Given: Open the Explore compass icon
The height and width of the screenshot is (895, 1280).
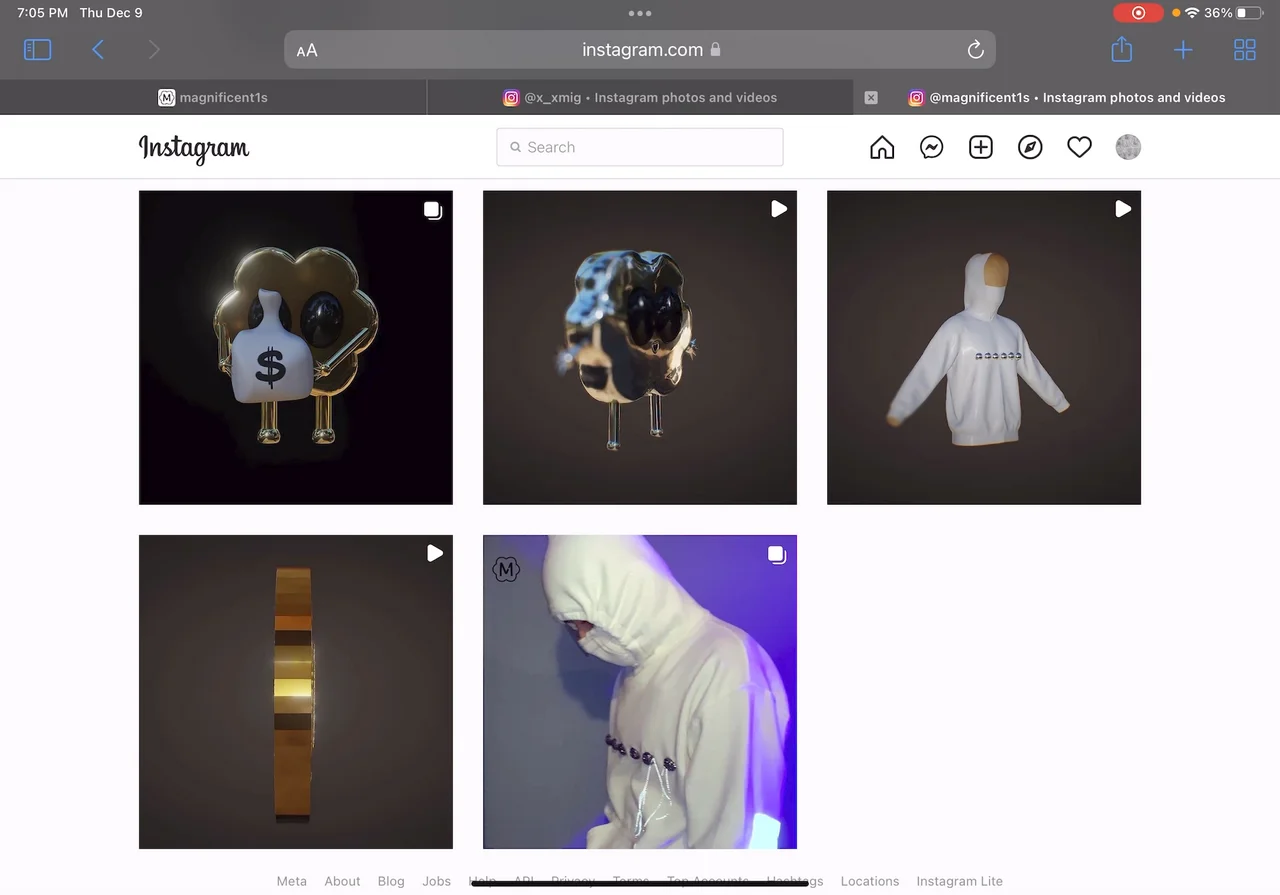Looking at the screenshot, I should [x=1030, y=147].
